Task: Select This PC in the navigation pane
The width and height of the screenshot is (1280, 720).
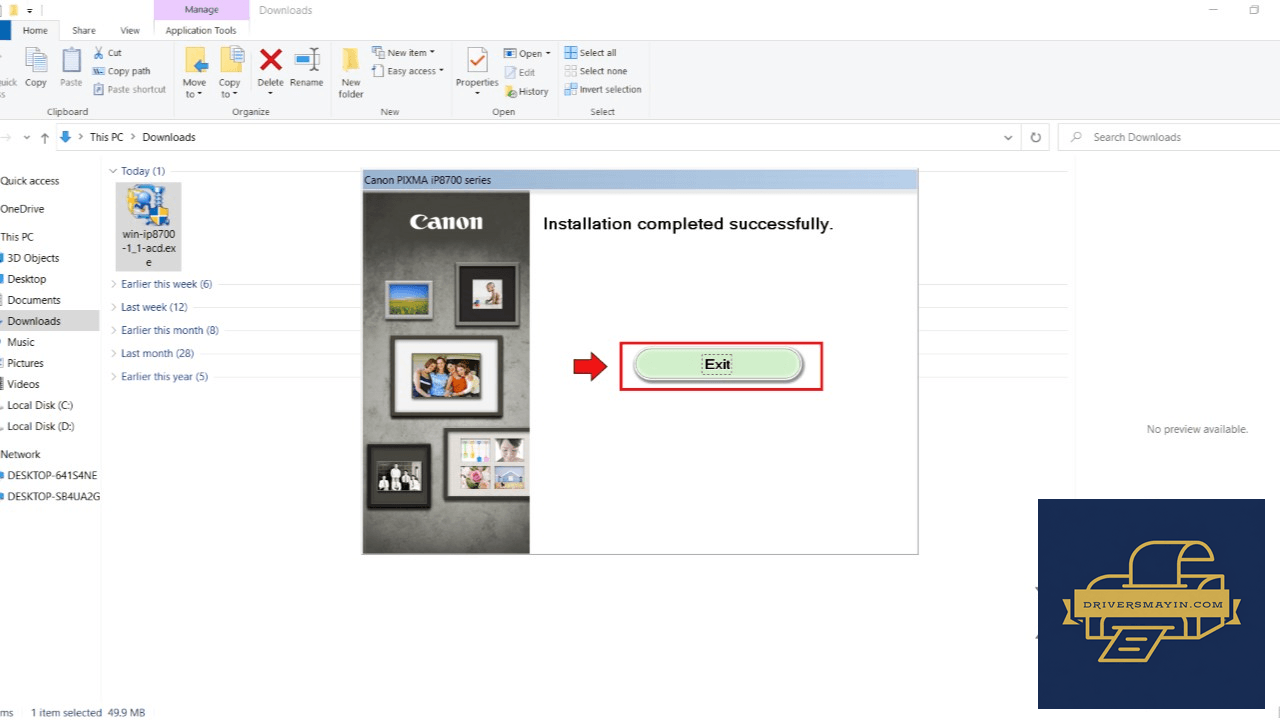Action: coord(17,237)
